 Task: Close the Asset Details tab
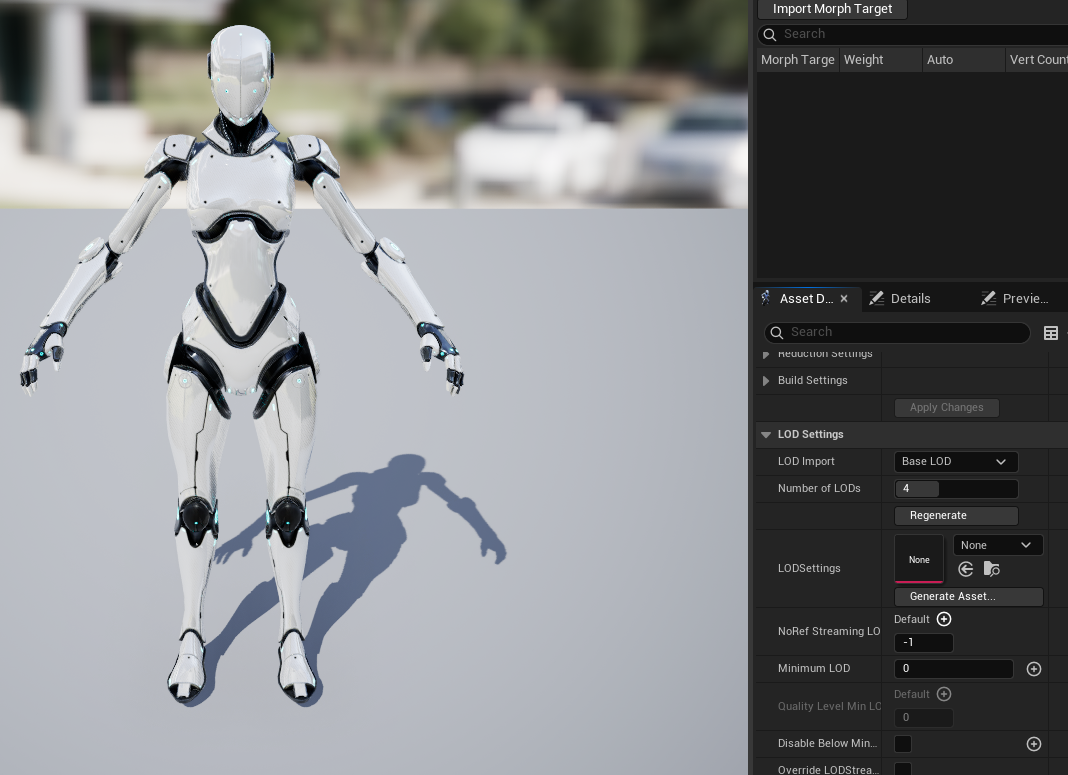[844, 299]
